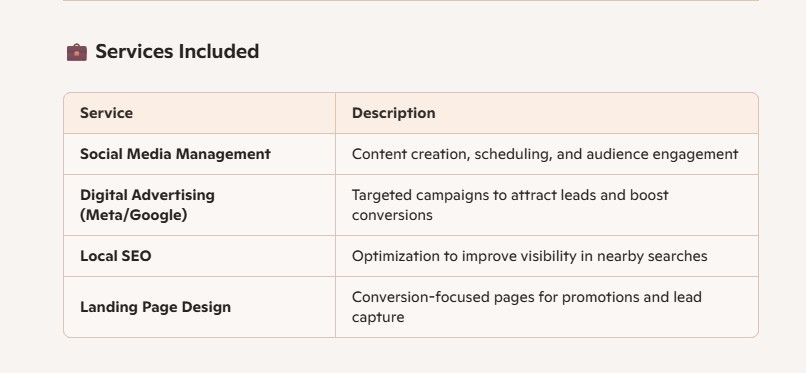The image size is (806, 373).
Task: Click the content creation and scheduling description
Action: [x=547, y=154]
